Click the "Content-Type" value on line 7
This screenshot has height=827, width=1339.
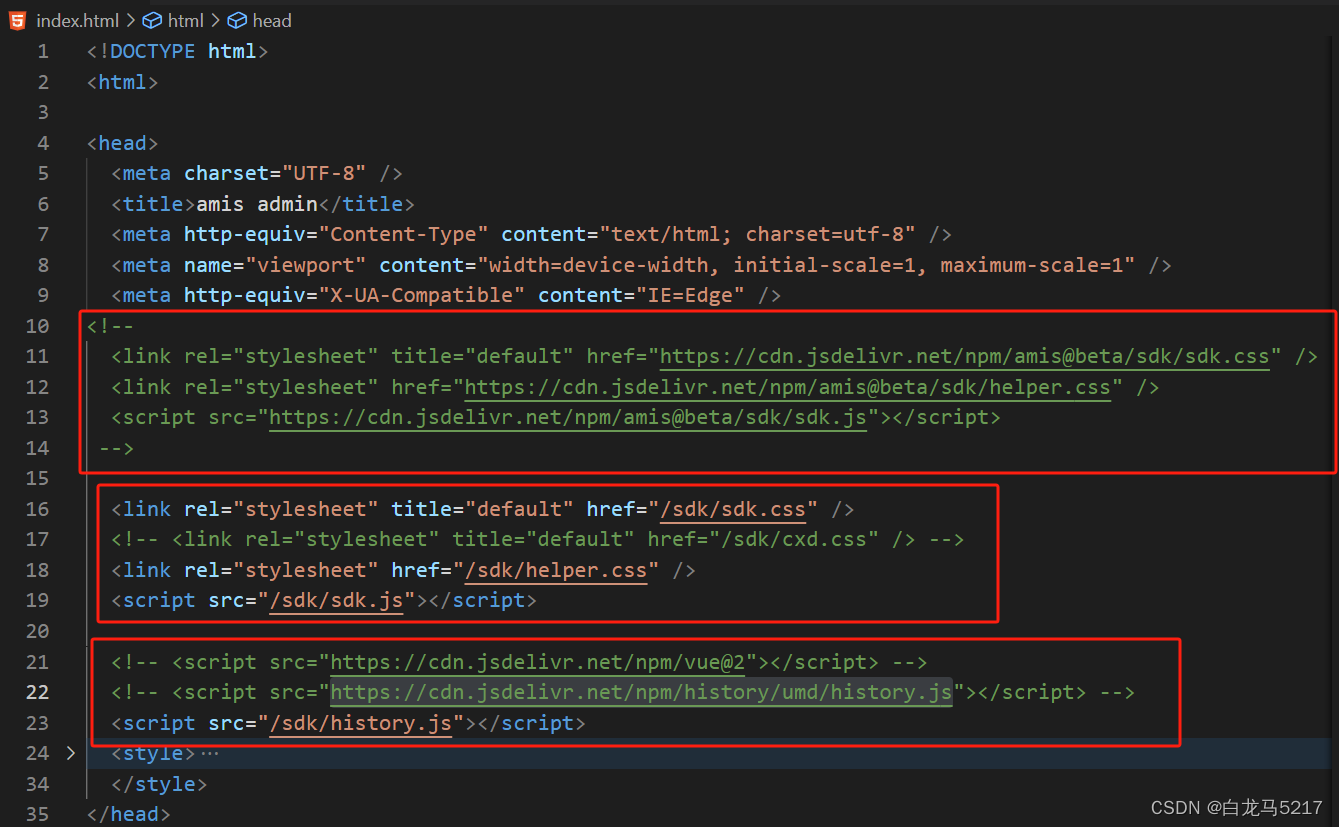(x=404, y=234)
